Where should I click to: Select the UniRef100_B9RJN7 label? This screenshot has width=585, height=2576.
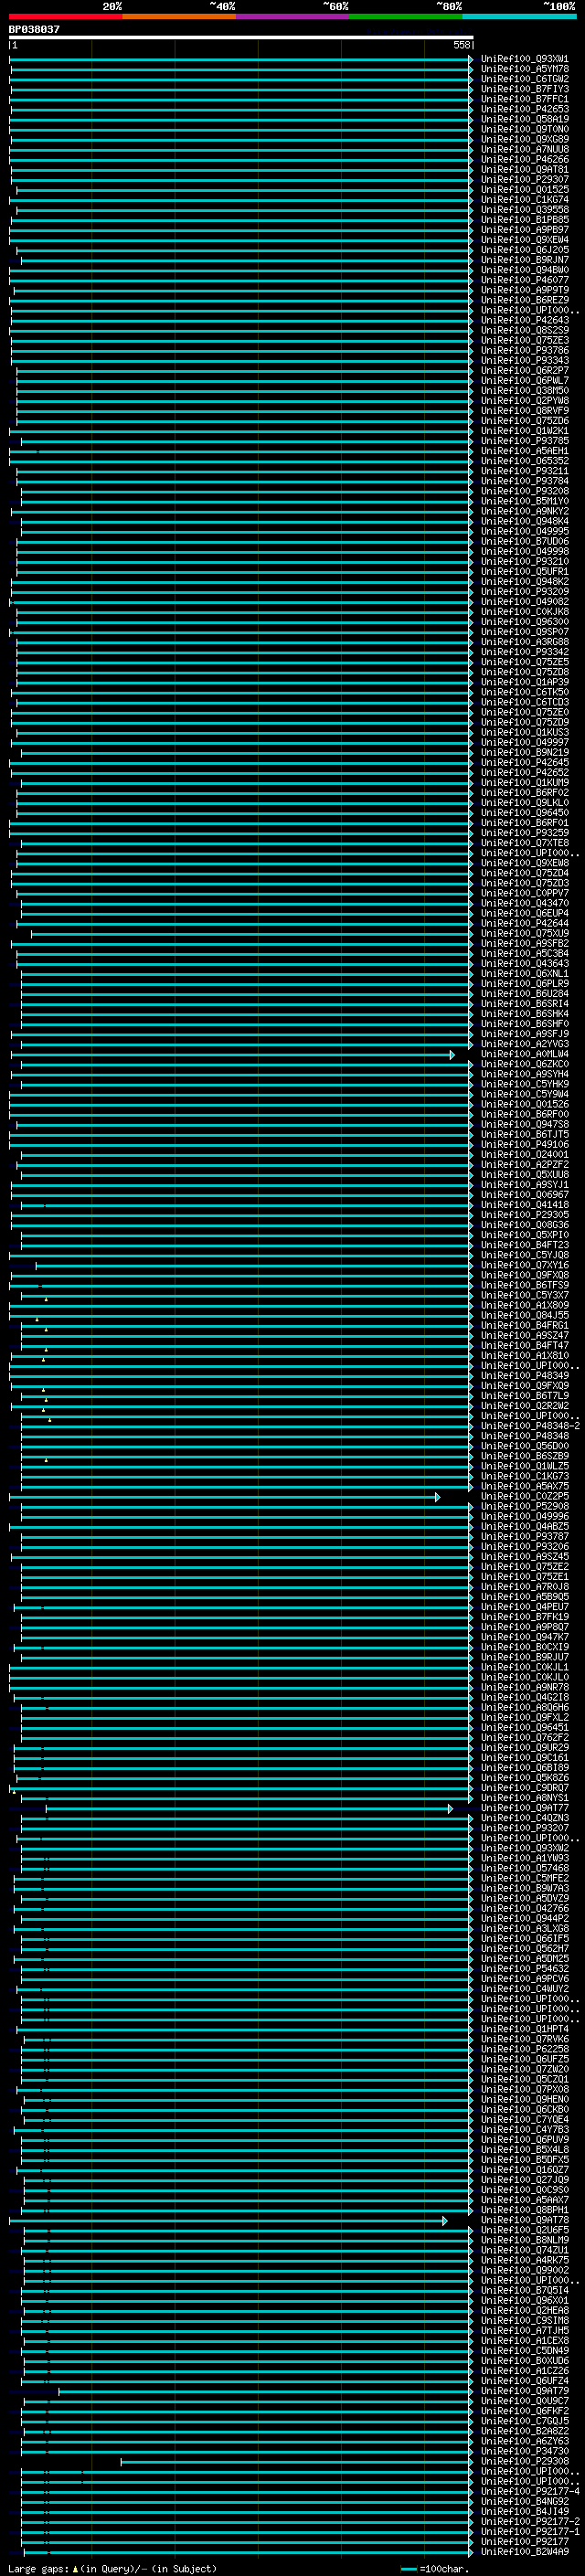click(525, 260)
